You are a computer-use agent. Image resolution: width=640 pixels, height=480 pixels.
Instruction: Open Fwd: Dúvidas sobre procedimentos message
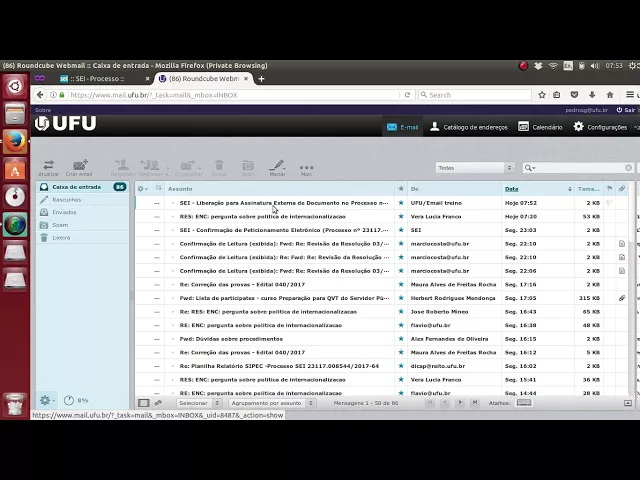click(231, 339)
